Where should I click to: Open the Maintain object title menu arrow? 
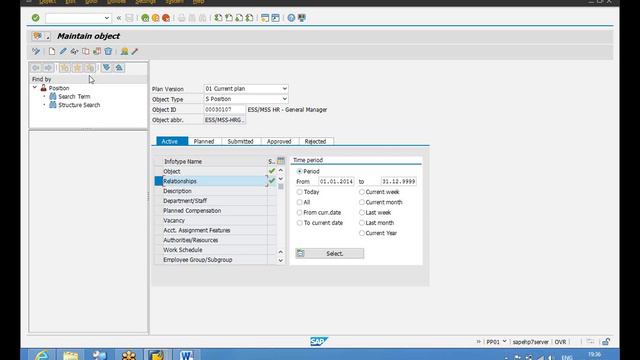[48, 37]
